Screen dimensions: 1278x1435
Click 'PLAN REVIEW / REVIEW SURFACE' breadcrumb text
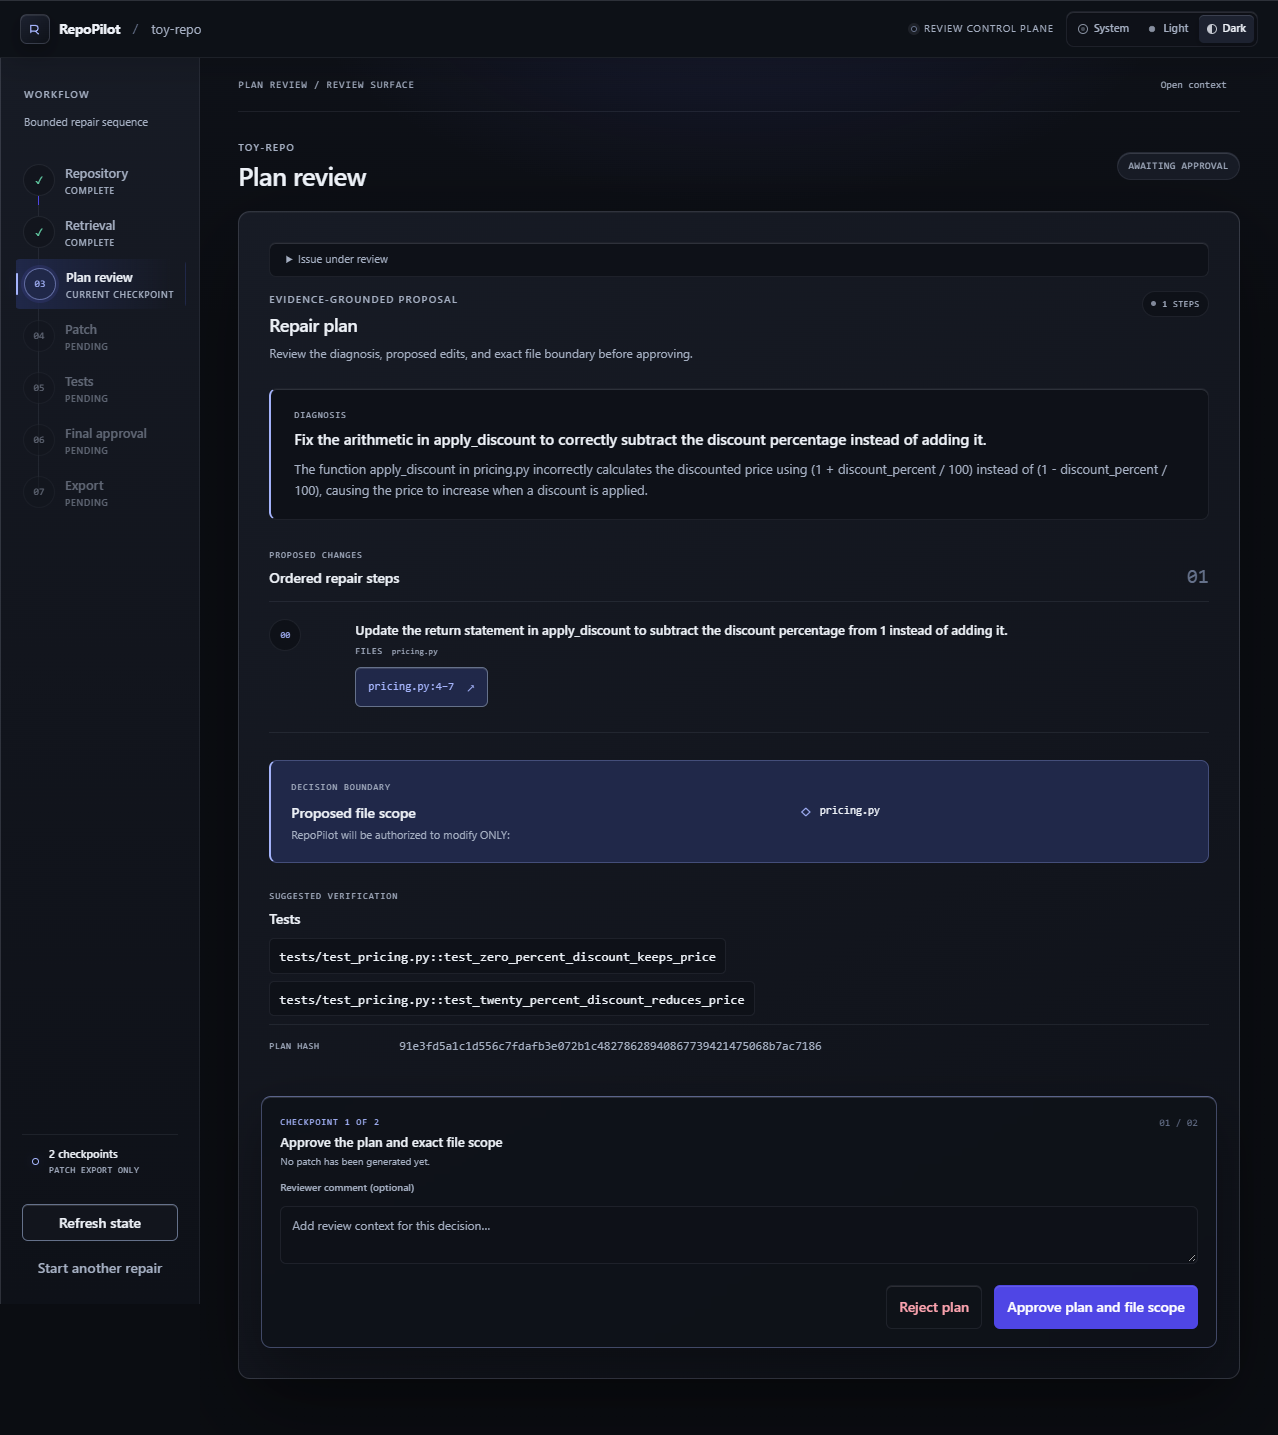[x=326, y=85]
